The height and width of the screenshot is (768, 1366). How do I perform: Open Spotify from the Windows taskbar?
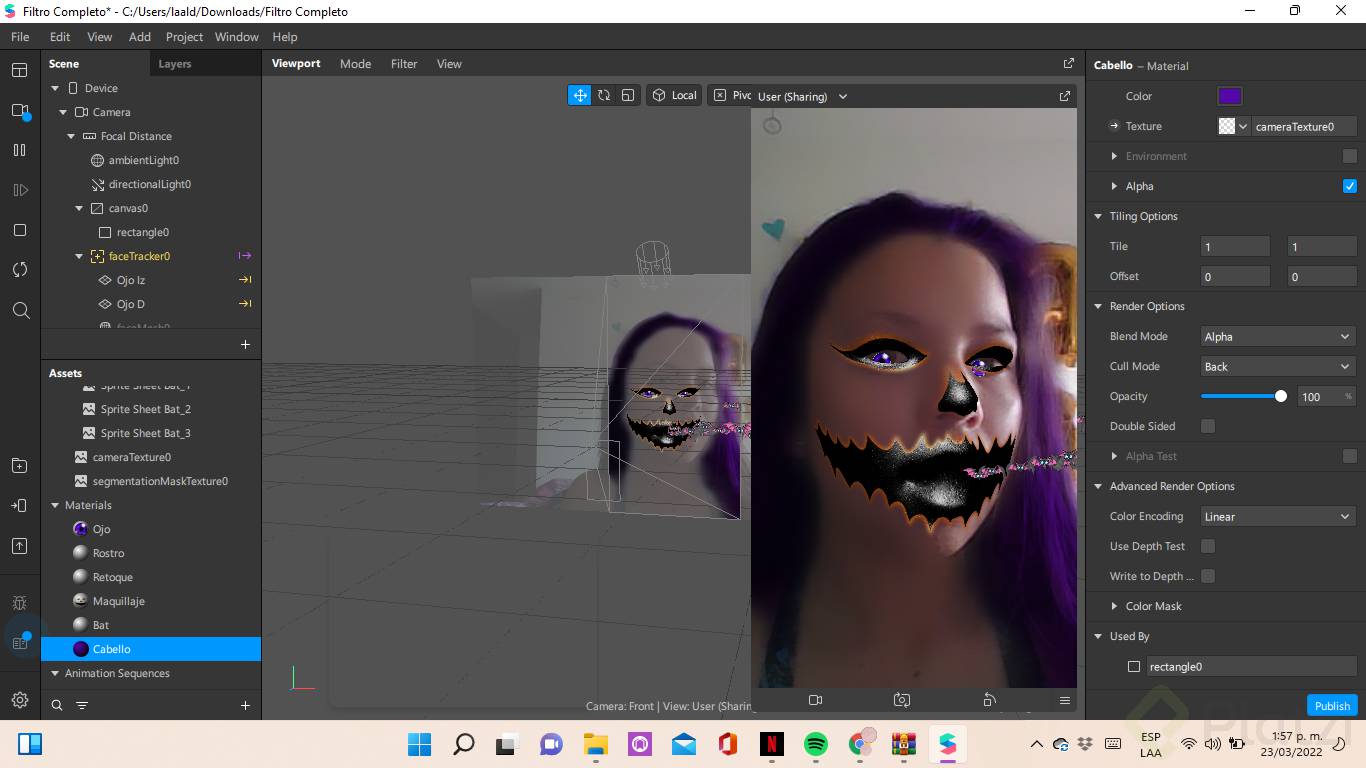[815, 744]
